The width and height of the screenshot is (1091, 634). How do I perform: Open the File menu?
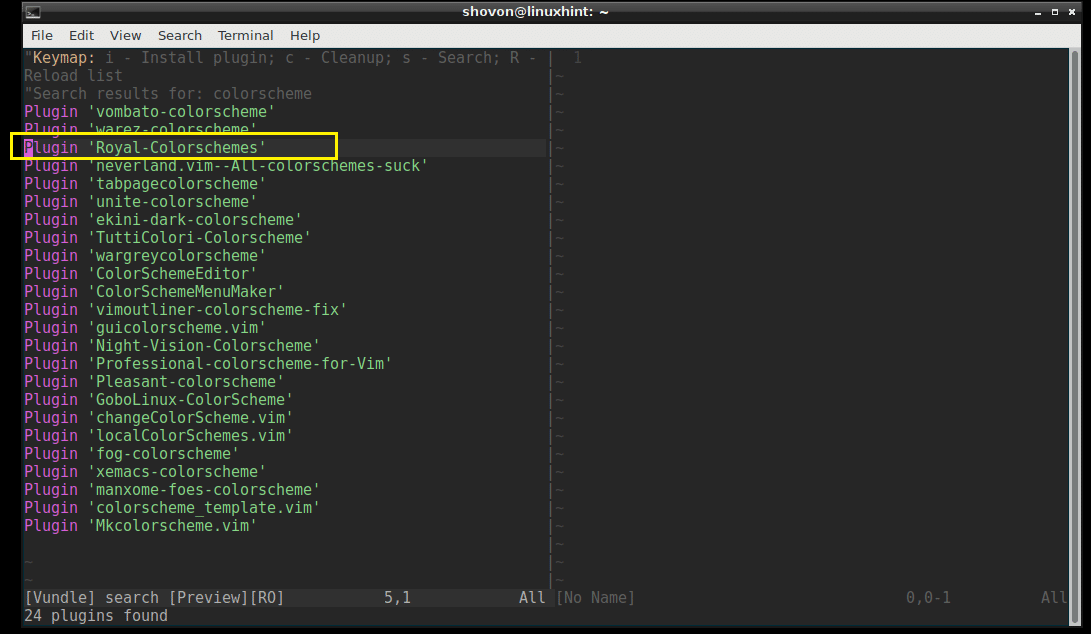click(41, 35)
